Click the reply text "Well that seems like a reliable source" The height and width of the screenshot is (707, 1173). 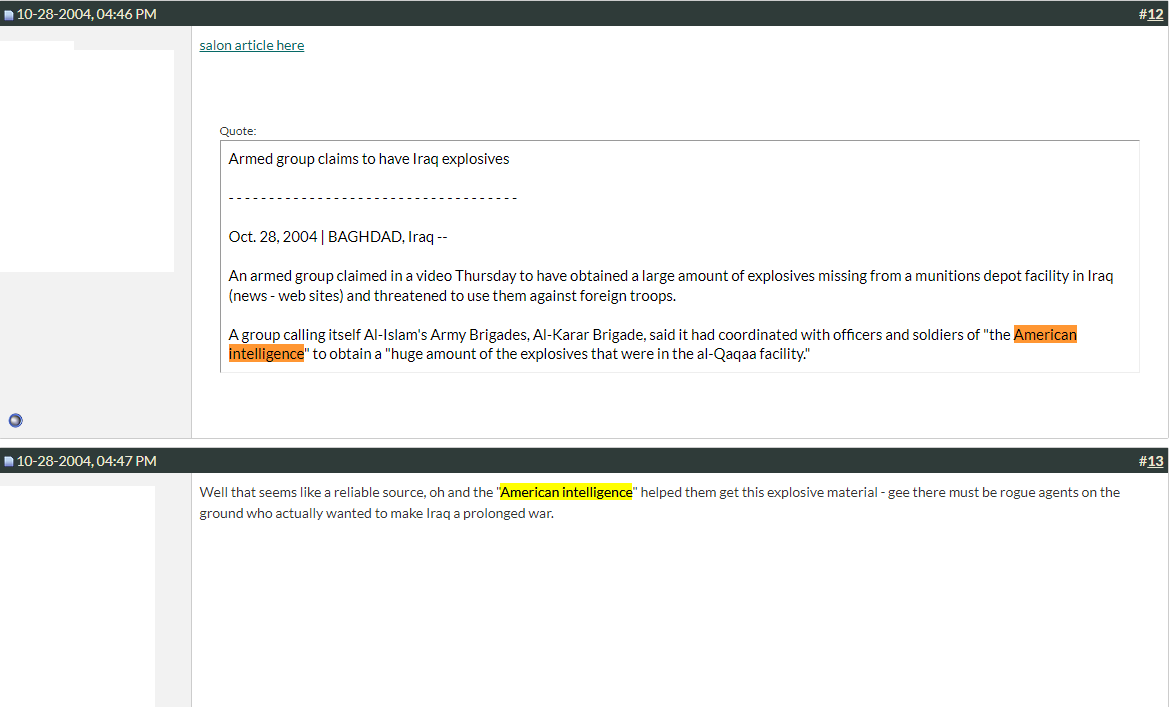point(330,492)
